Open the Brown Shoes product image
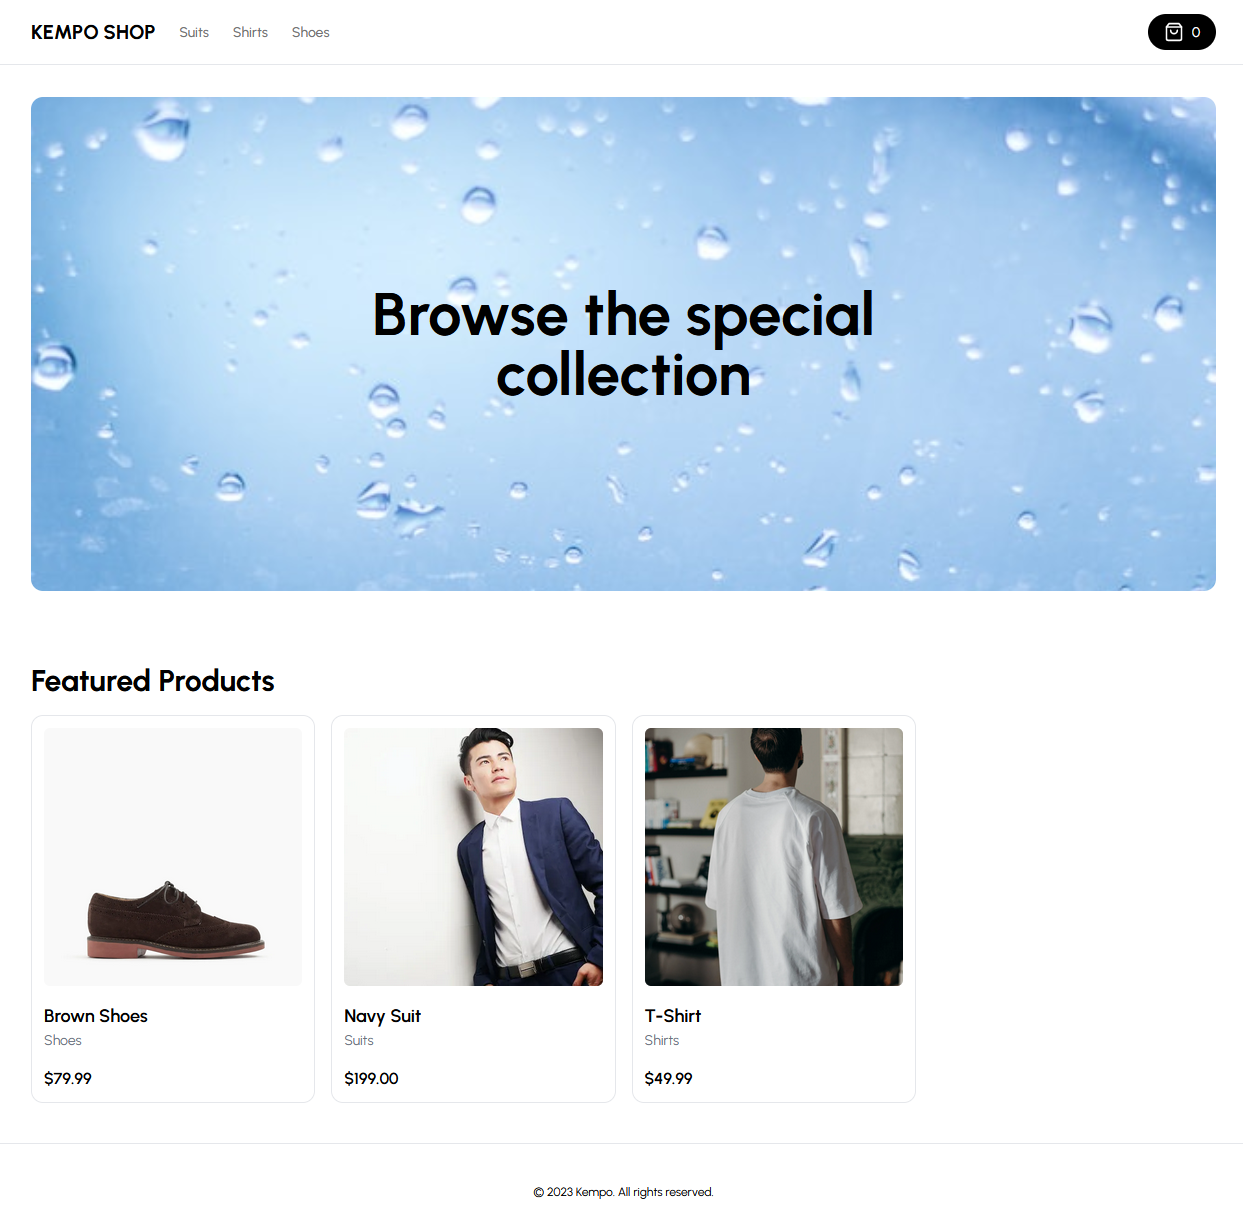This screenshot has height=1222, width=1243. (x=173, y=857)
